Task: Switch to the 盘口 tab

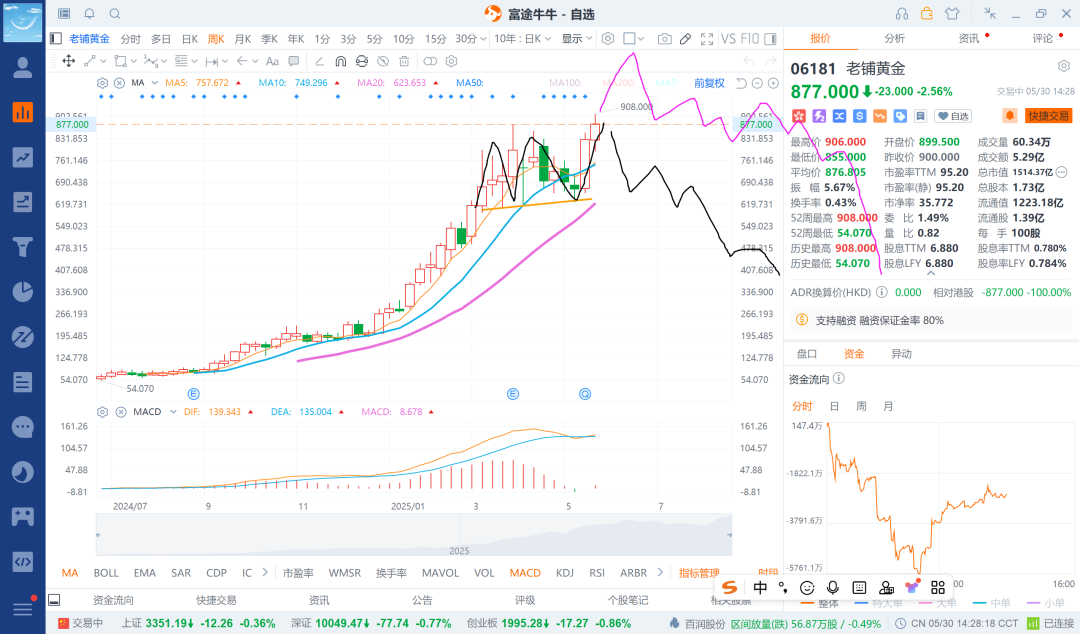Action: (x=807, y=354)
